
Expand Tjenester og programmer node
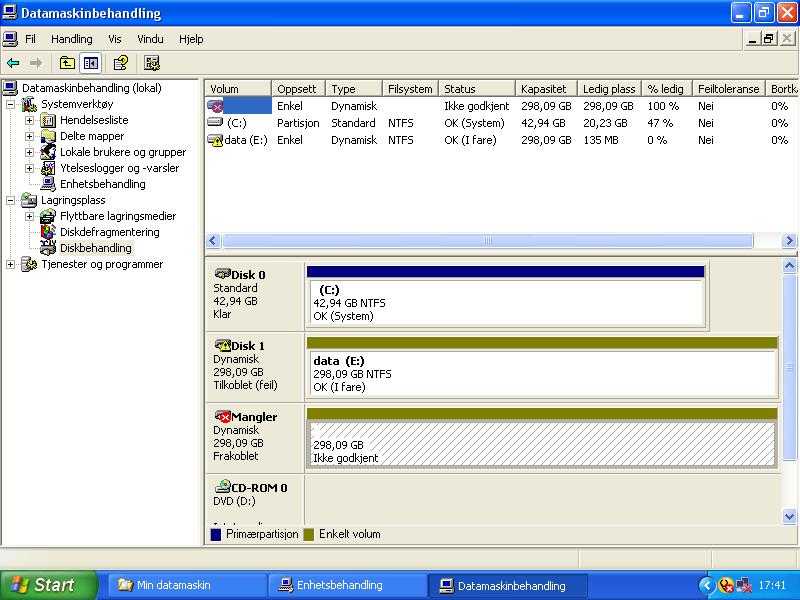pos(10,264)
